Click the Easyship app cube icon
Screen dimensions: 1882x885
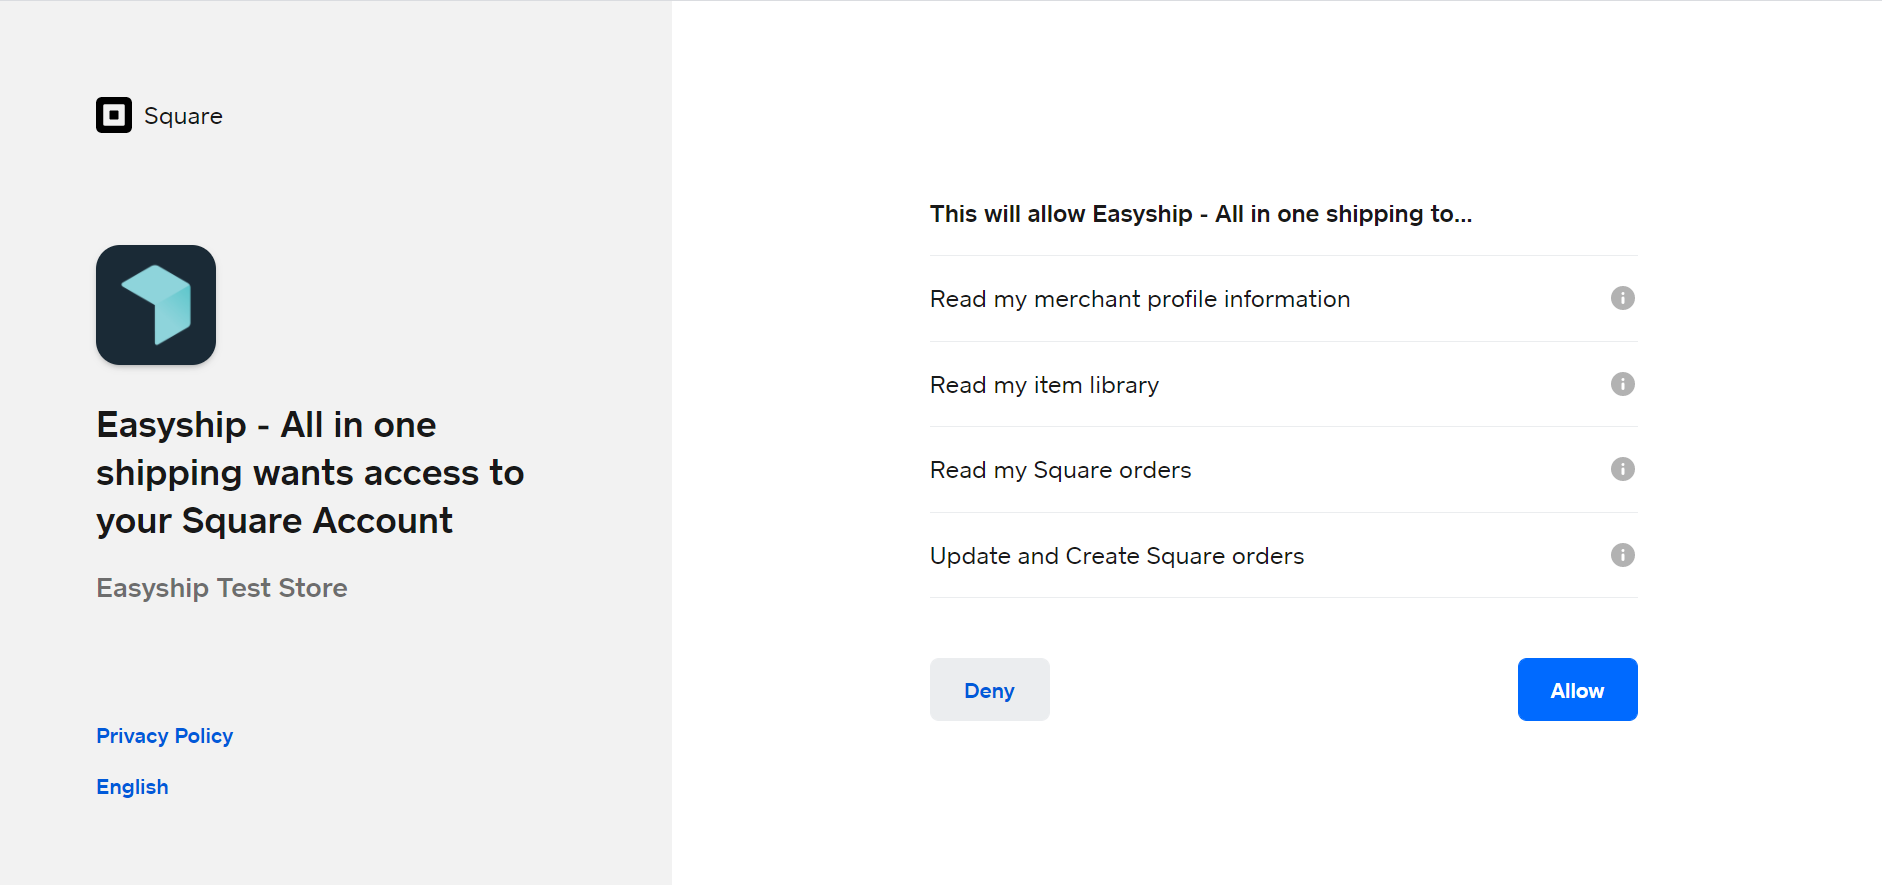pyautogui.click(x=156, y=305)
